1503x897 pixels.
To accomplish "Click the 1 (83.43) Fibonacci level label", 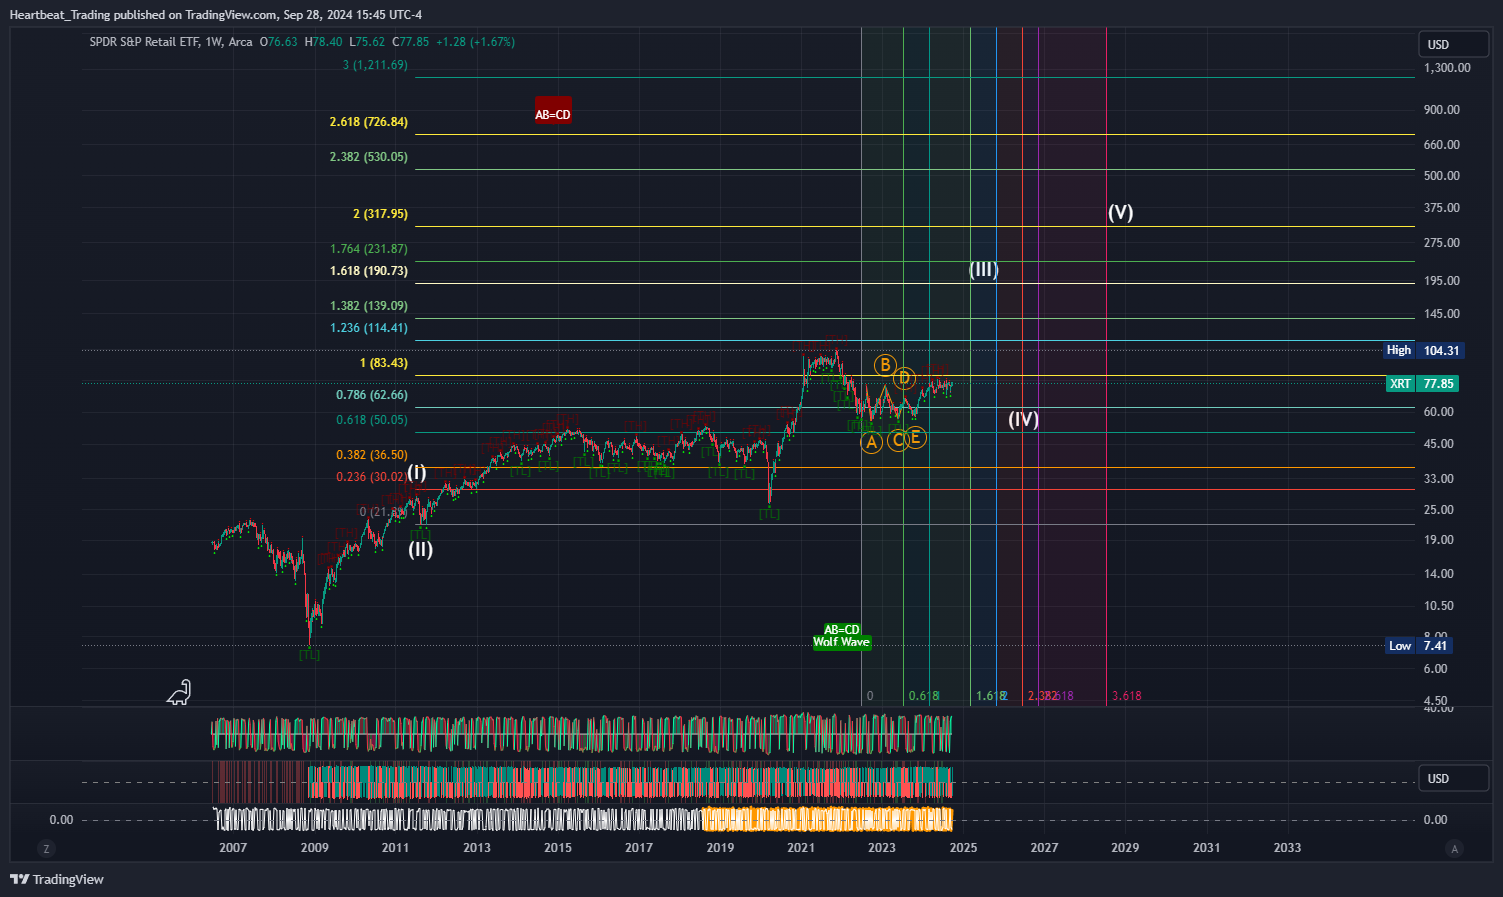I will click(384, 363).
